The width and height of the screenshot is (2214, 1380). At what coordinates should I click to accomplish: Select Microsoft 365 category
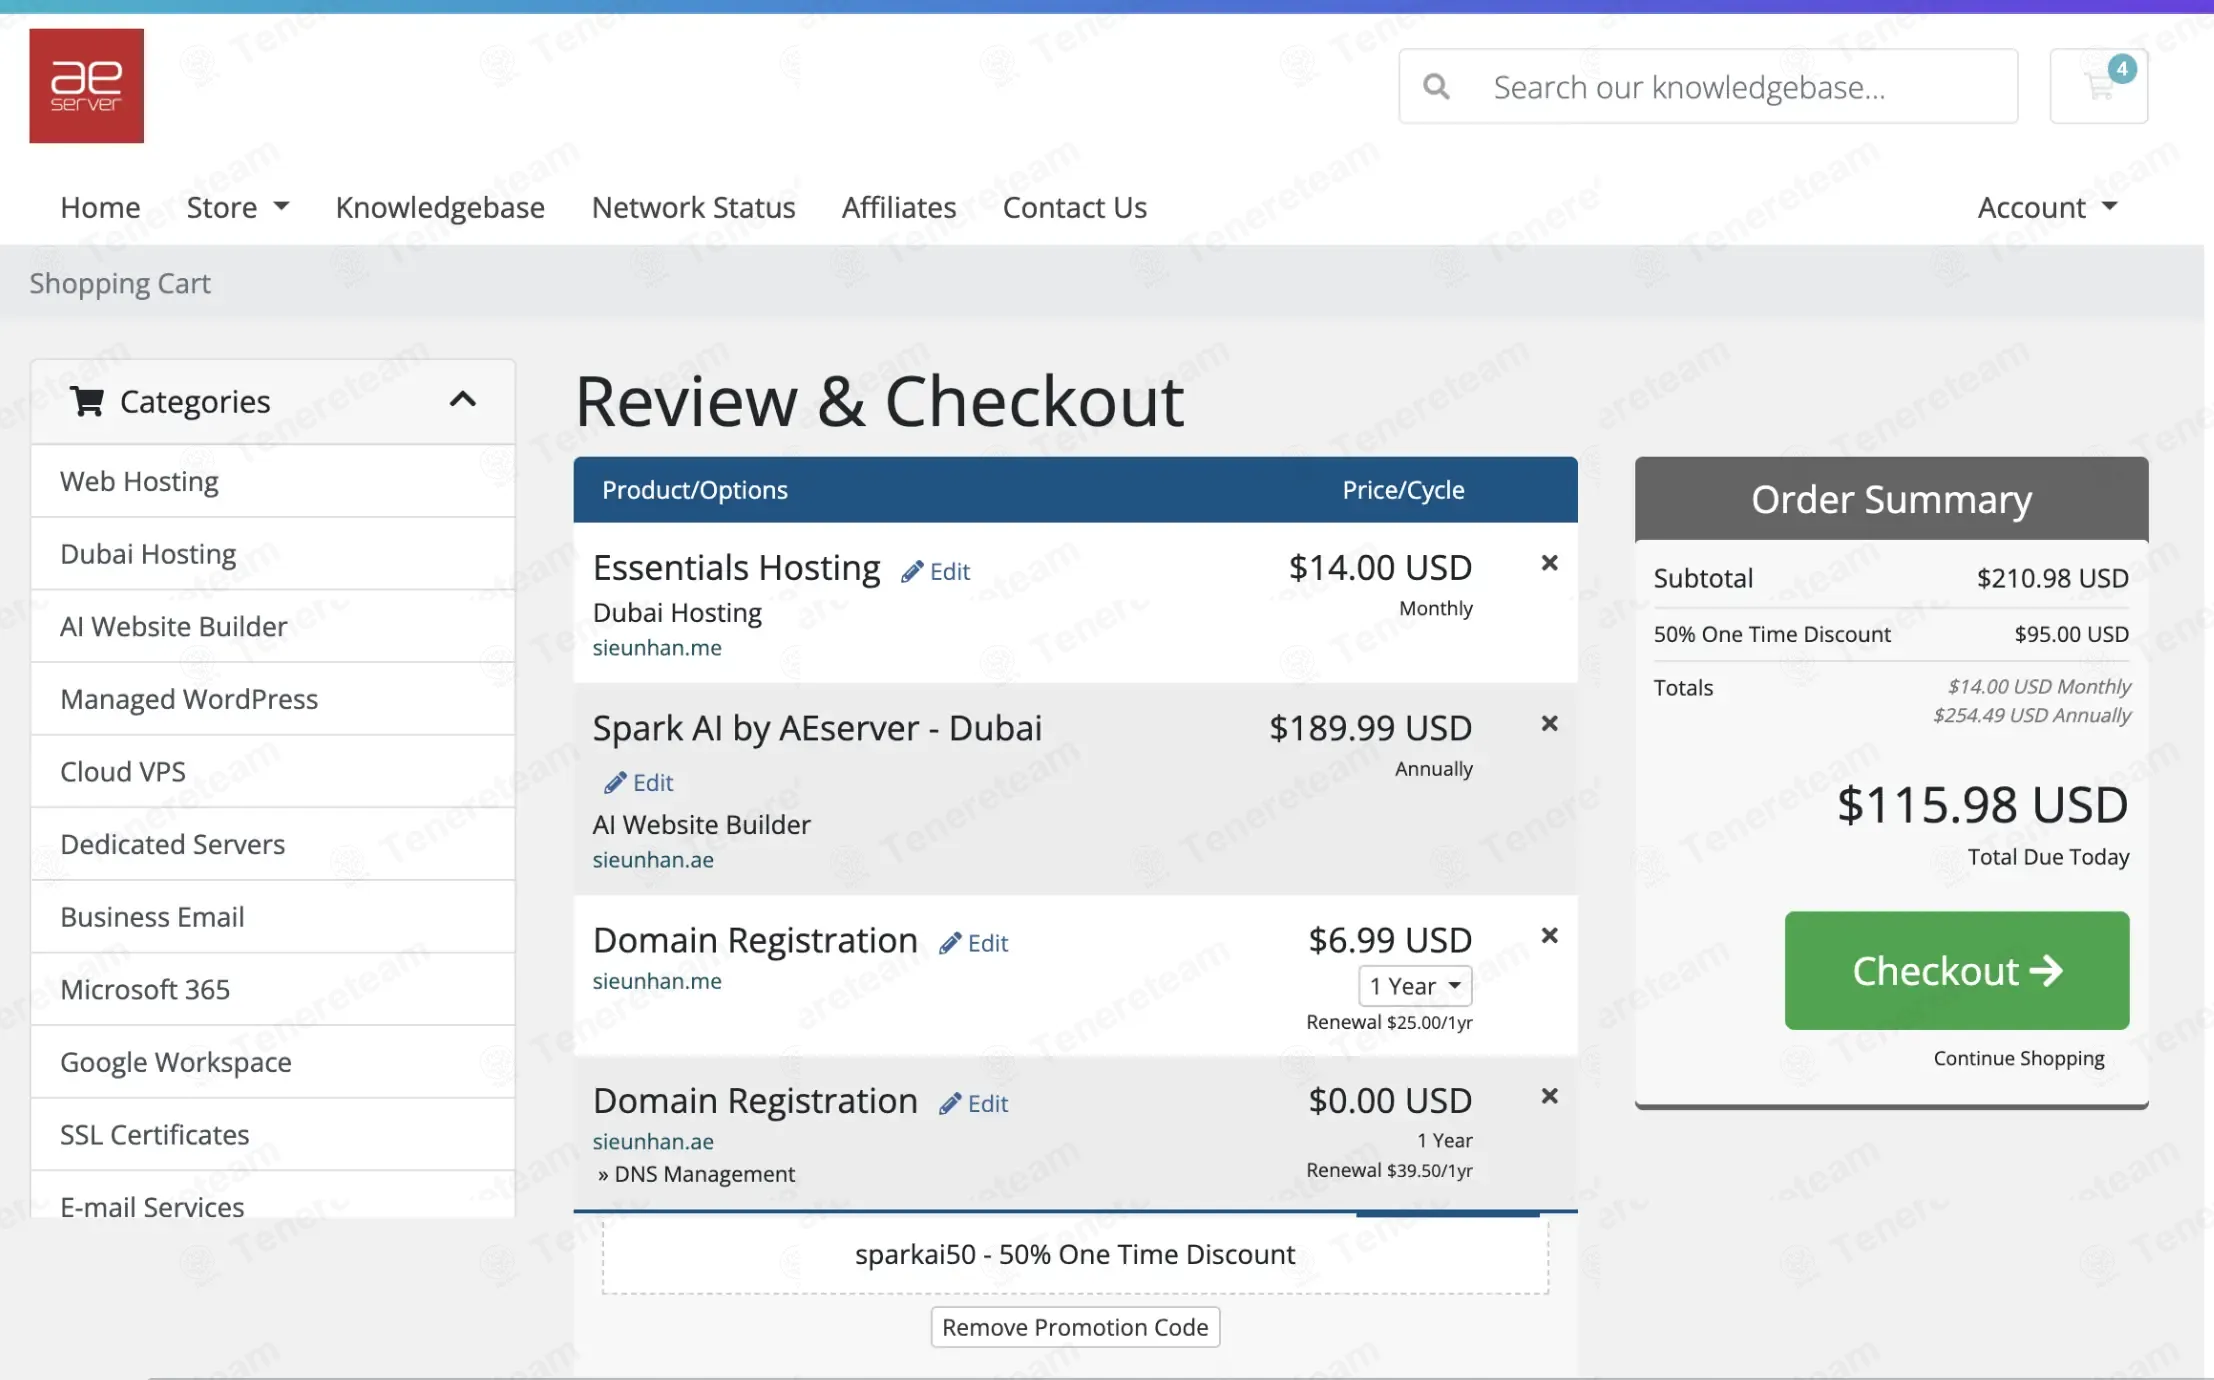point(273,989)
